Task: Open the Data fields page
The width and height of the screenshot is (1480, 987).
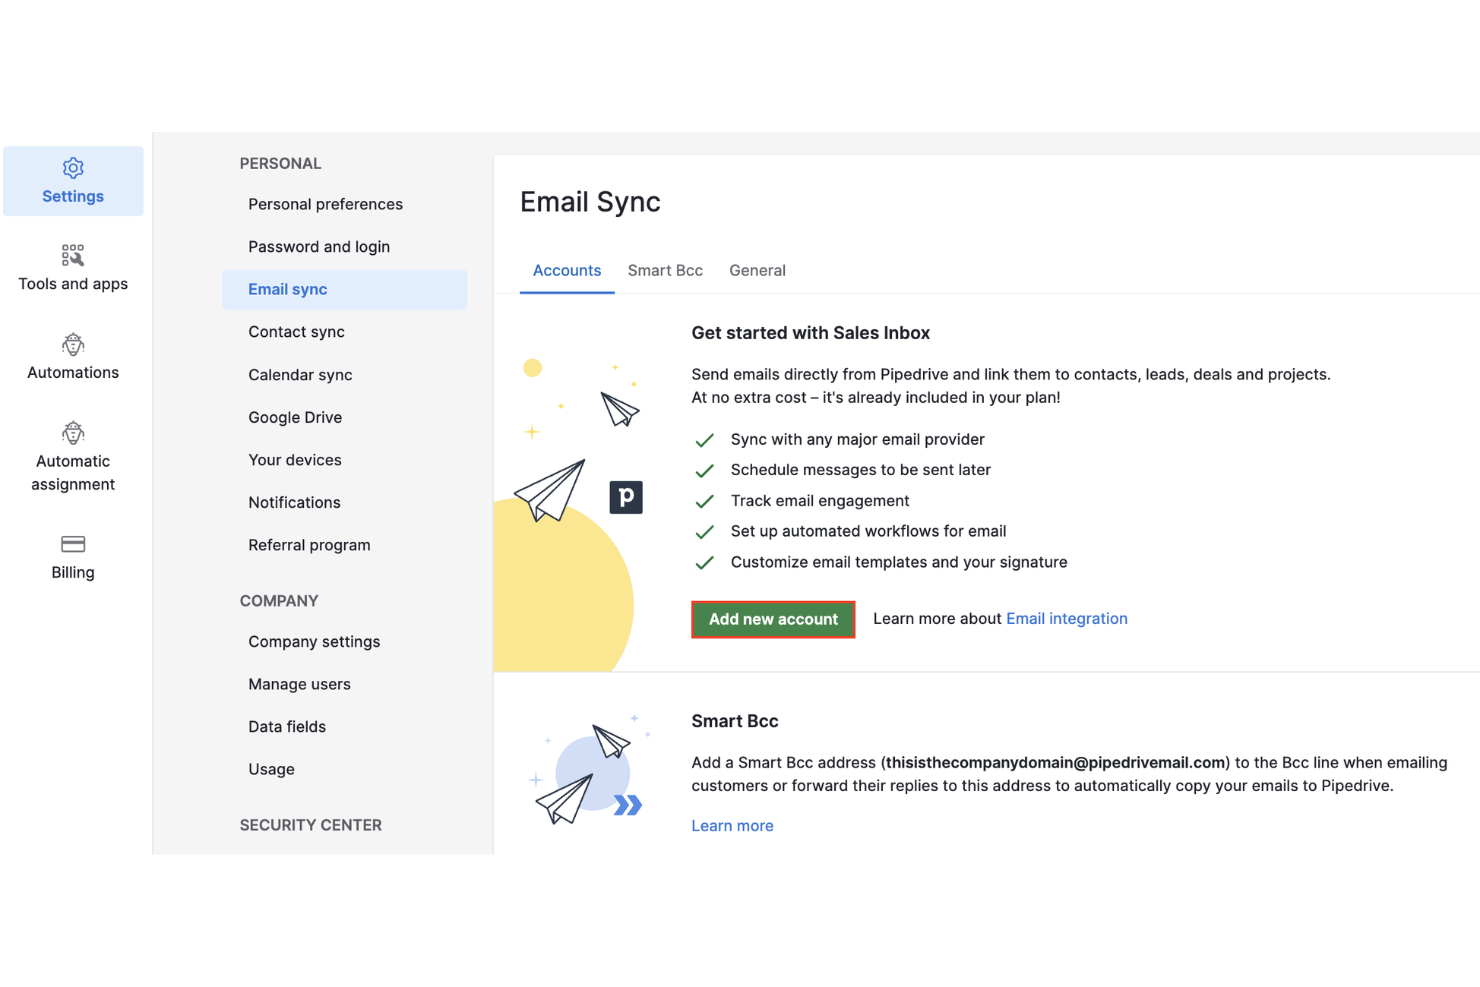Action: (287, 726)
